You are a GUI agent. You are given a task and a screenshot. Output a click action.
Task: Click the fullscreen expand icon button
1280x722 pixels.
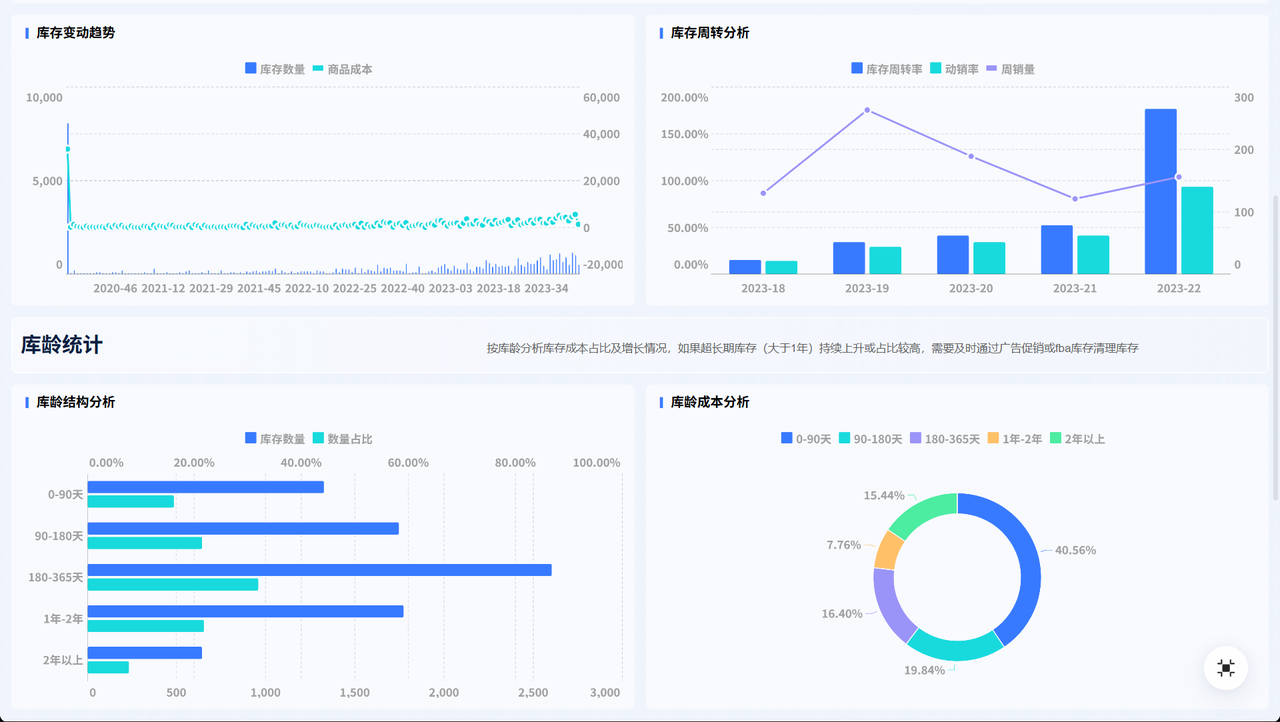point(1226,668)
